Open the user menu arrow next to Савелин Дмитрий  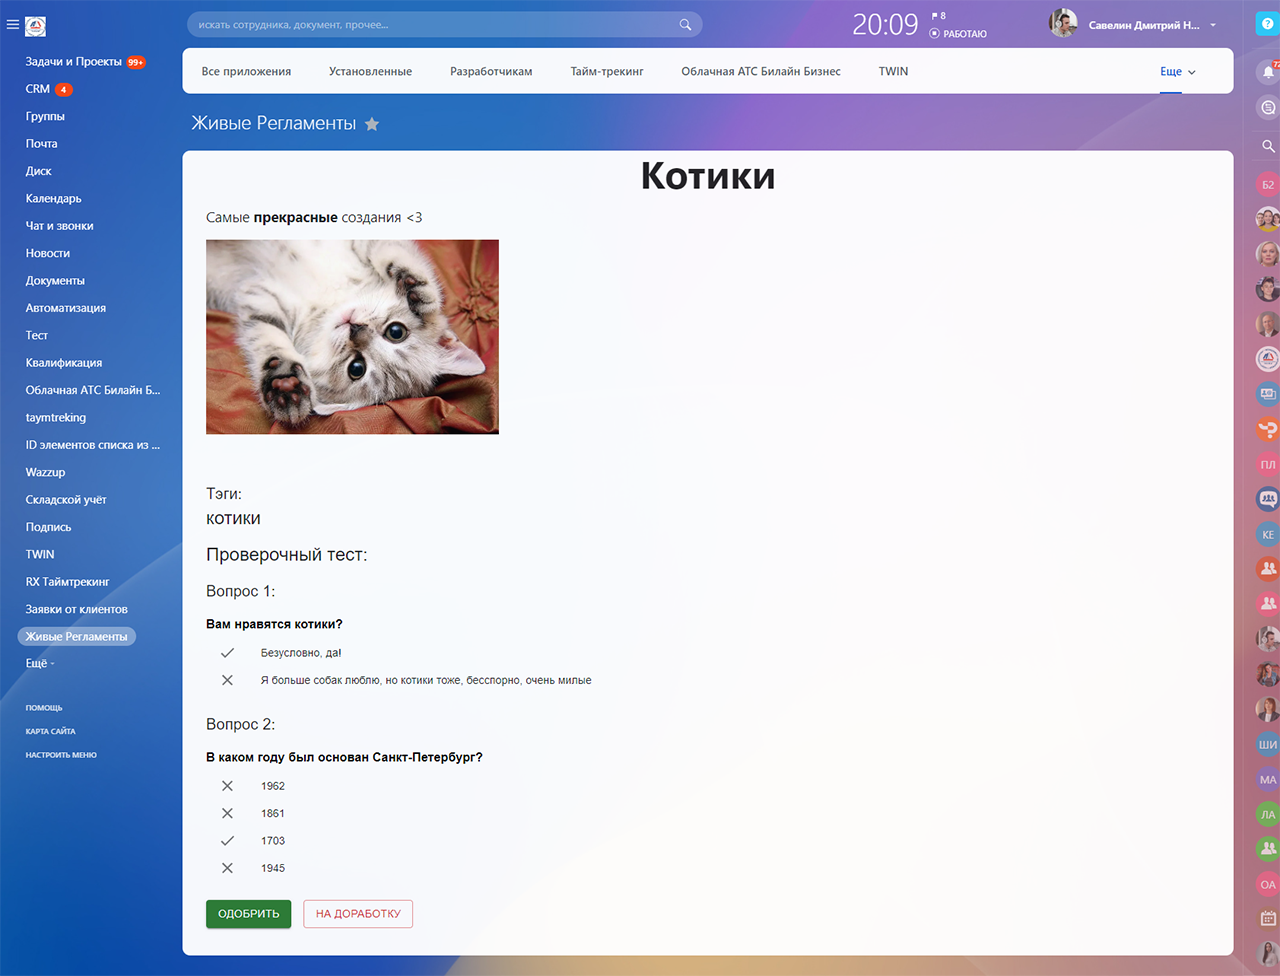pyautogui.click(x=1213, y=25)
